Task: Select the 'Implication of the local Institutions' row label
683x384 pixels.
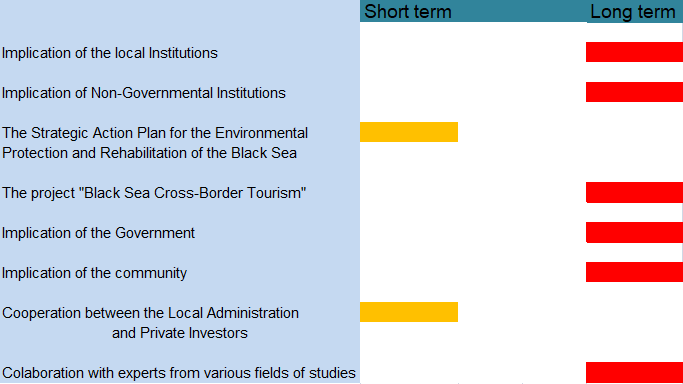Action: [110, 53]
